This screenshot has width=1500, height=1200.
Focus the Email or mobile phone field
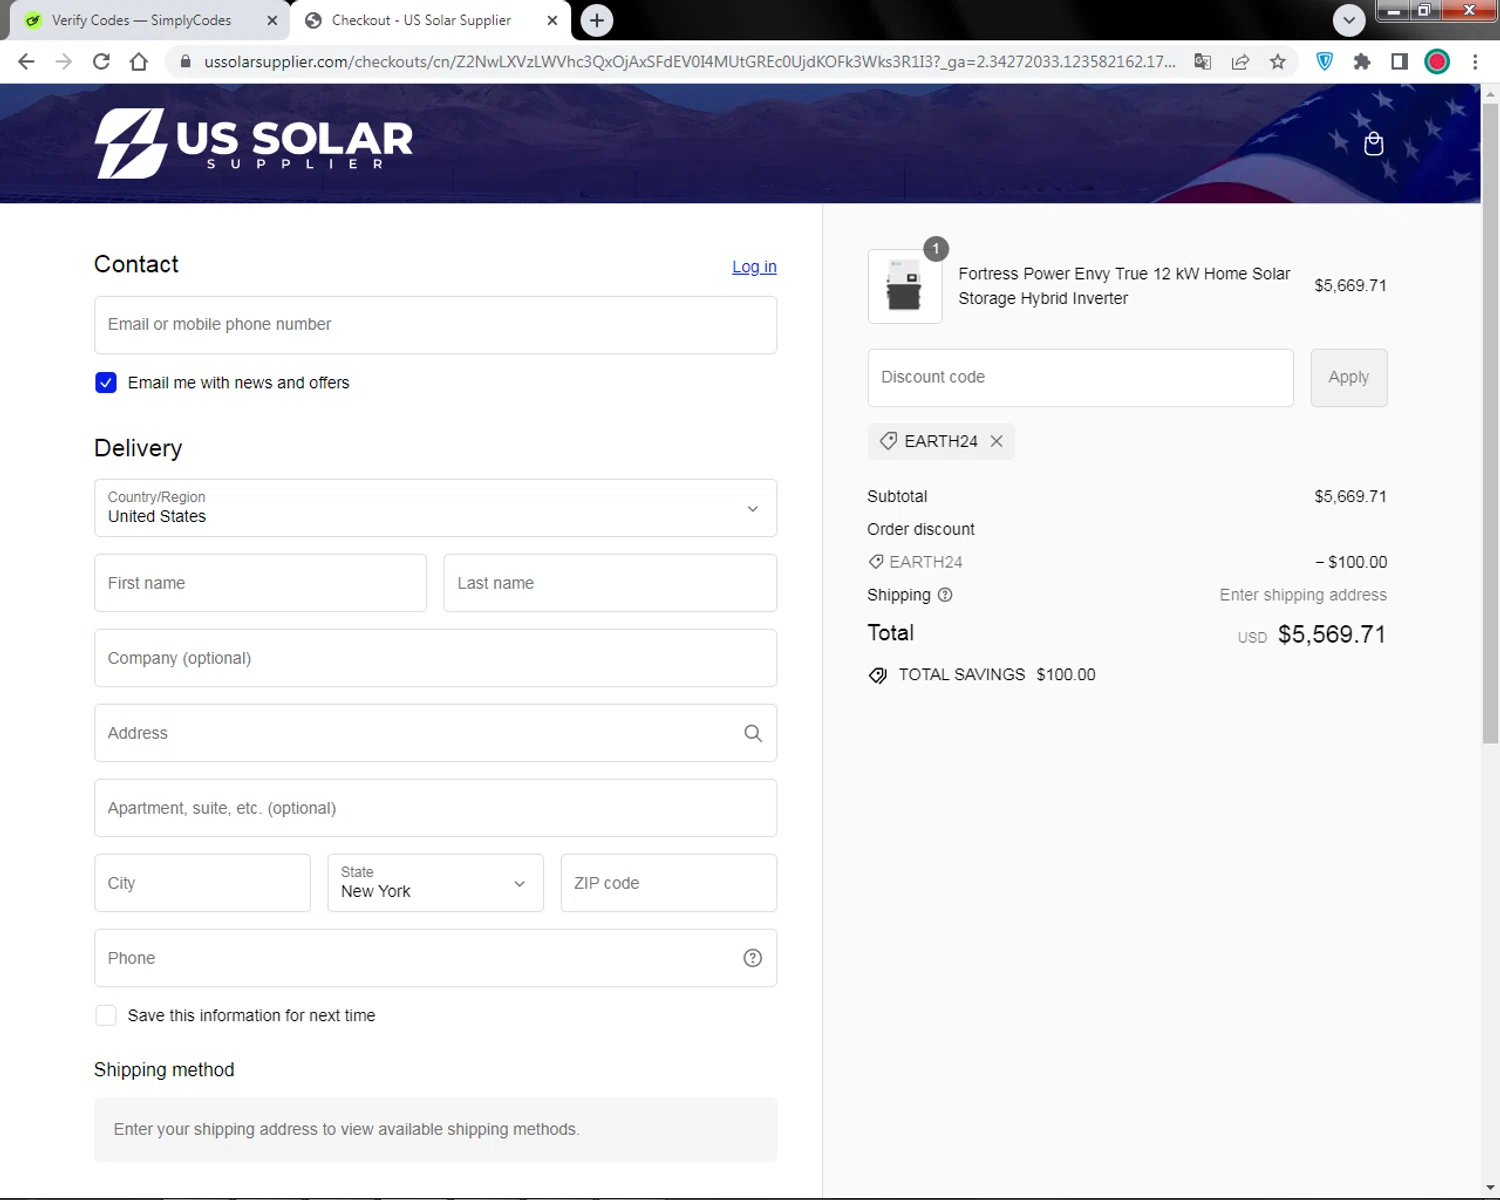point(435,325)
